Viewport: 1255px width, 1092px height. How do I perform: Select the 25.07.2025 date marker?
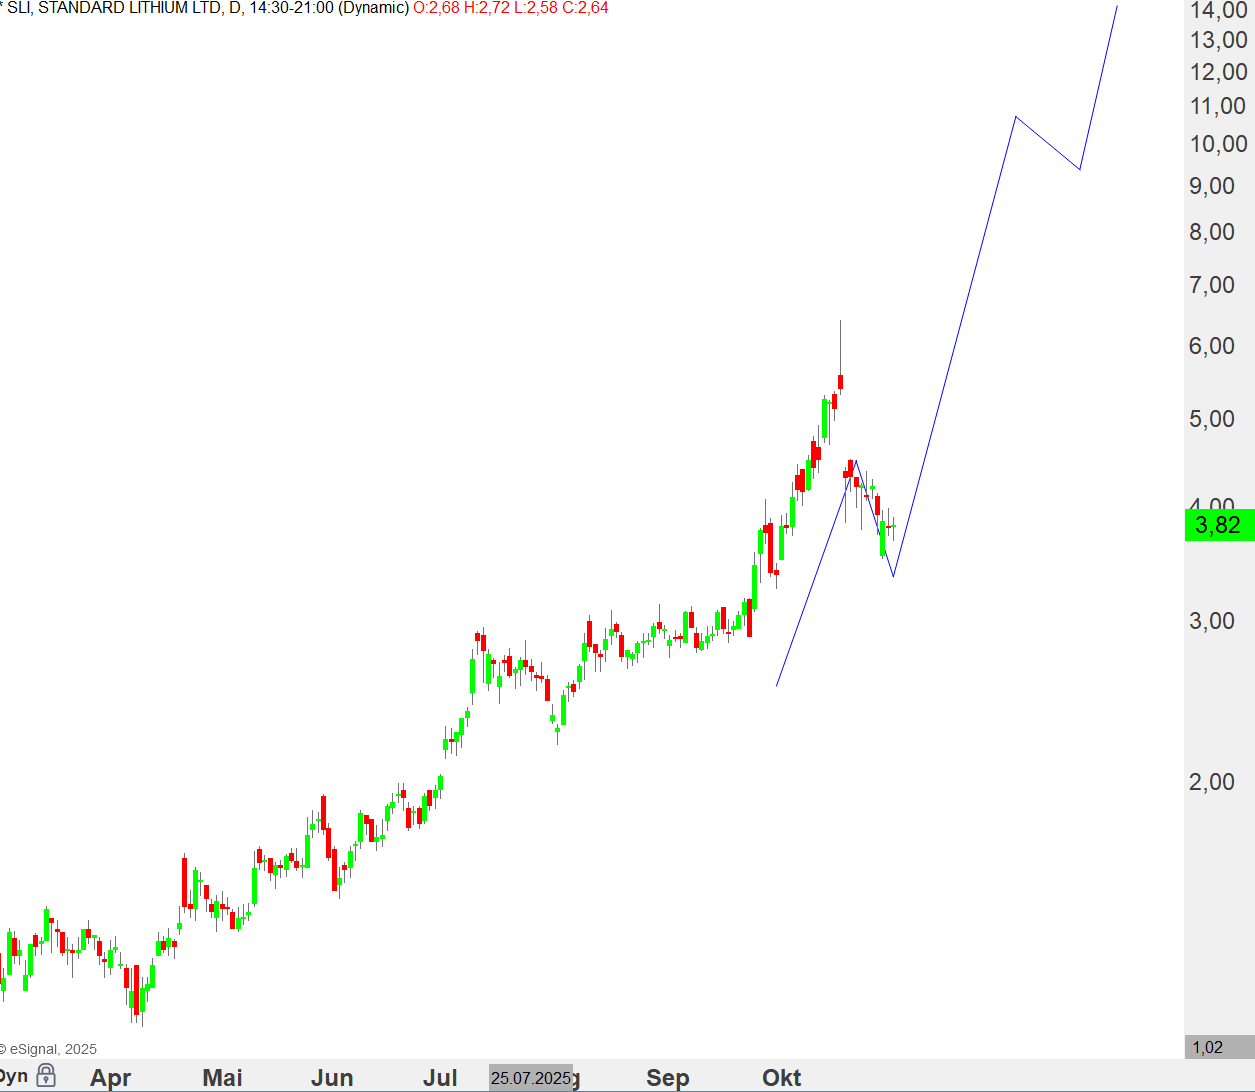[x=530, y=1078]
